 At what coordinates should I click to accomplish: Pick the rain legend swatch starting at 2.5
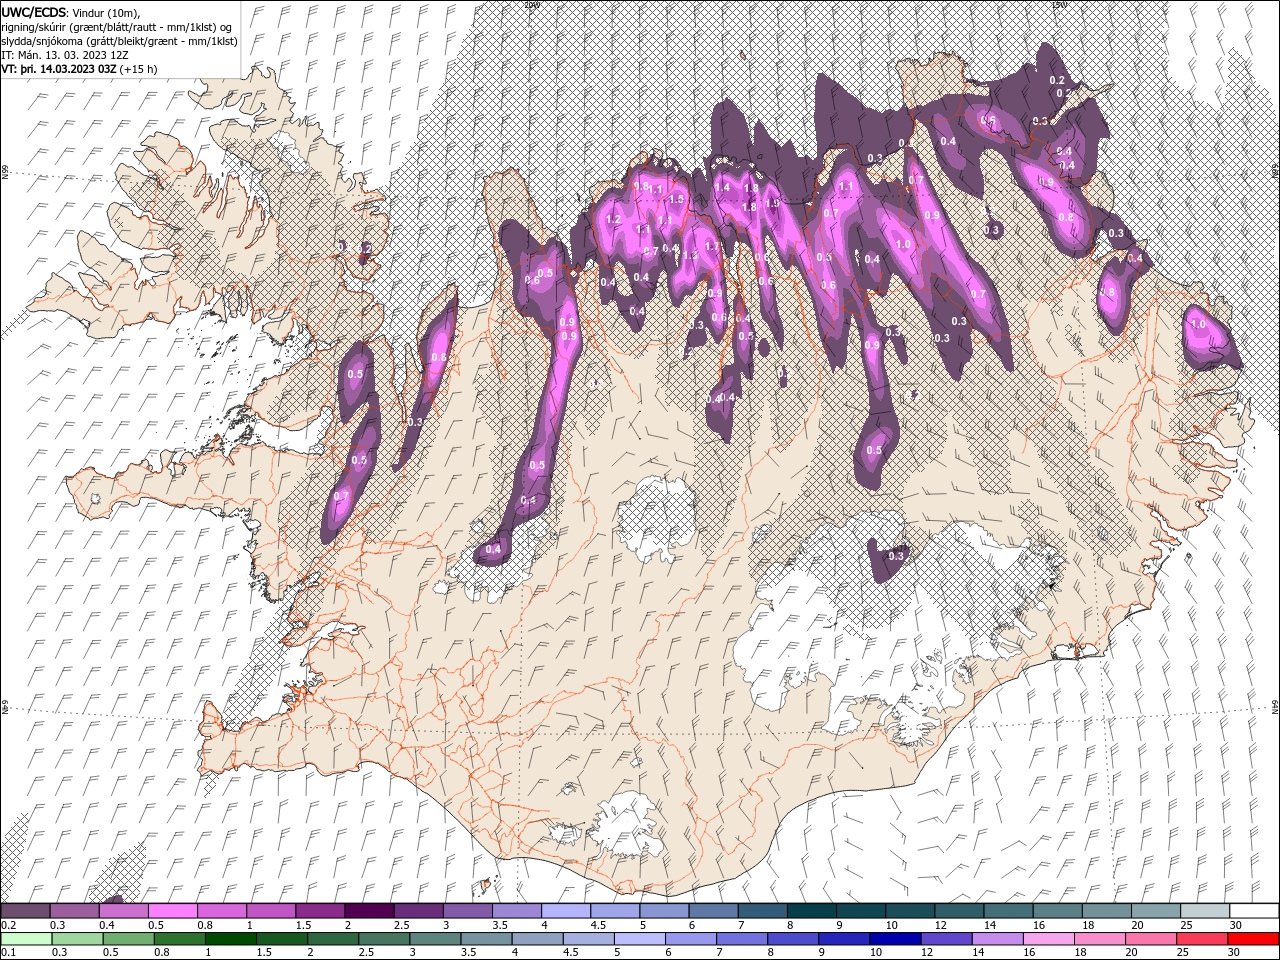pos(383,938)
